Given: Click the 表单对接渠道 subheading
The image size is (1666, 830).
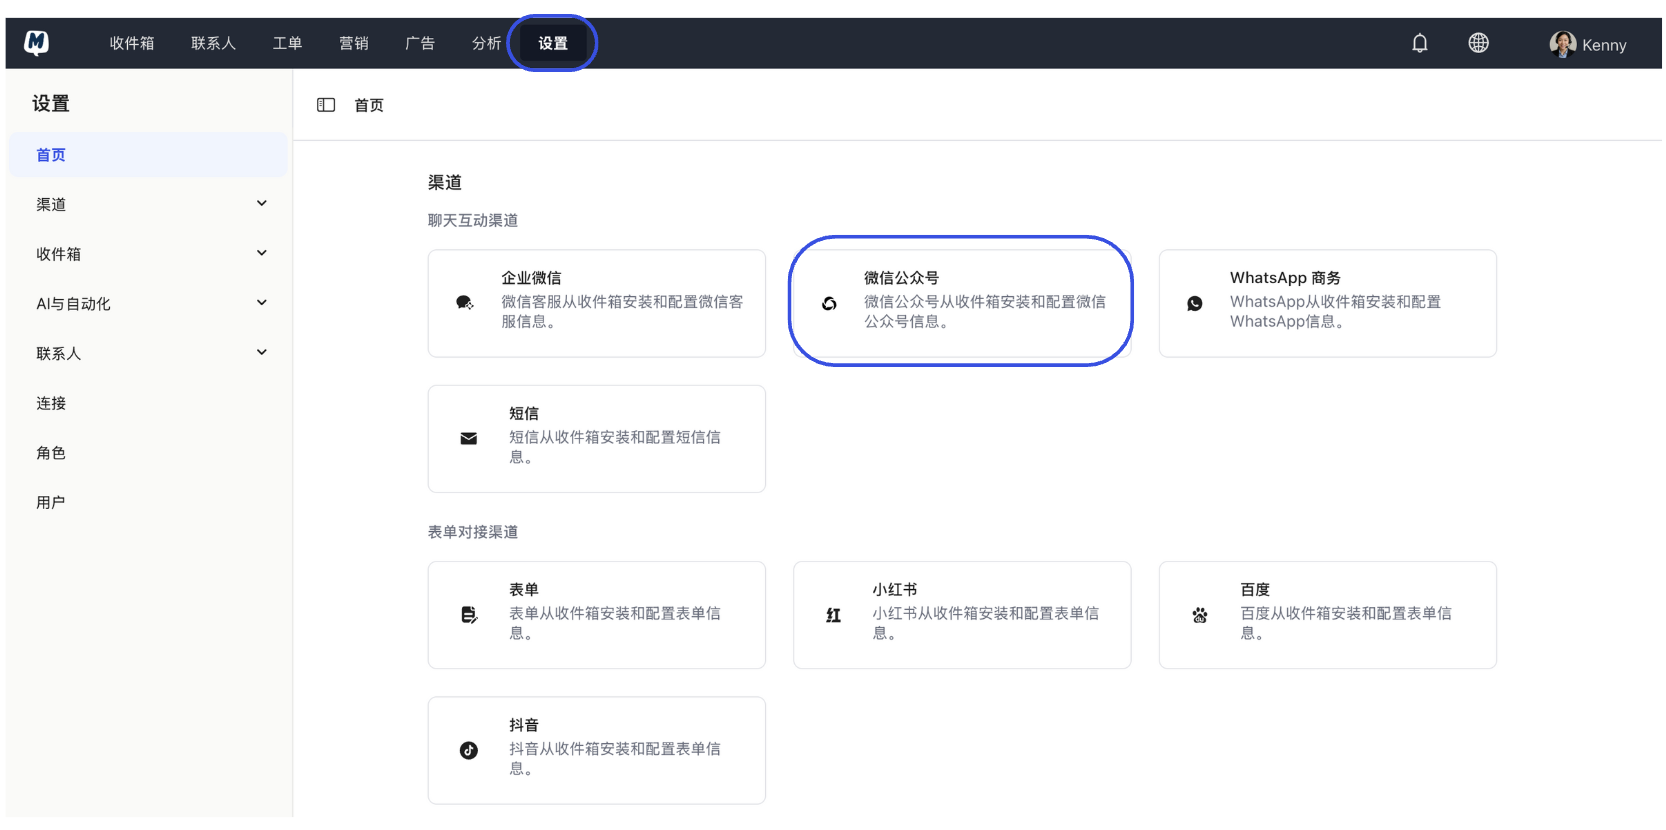Looking at the screenshot, I should pos(473,532).
